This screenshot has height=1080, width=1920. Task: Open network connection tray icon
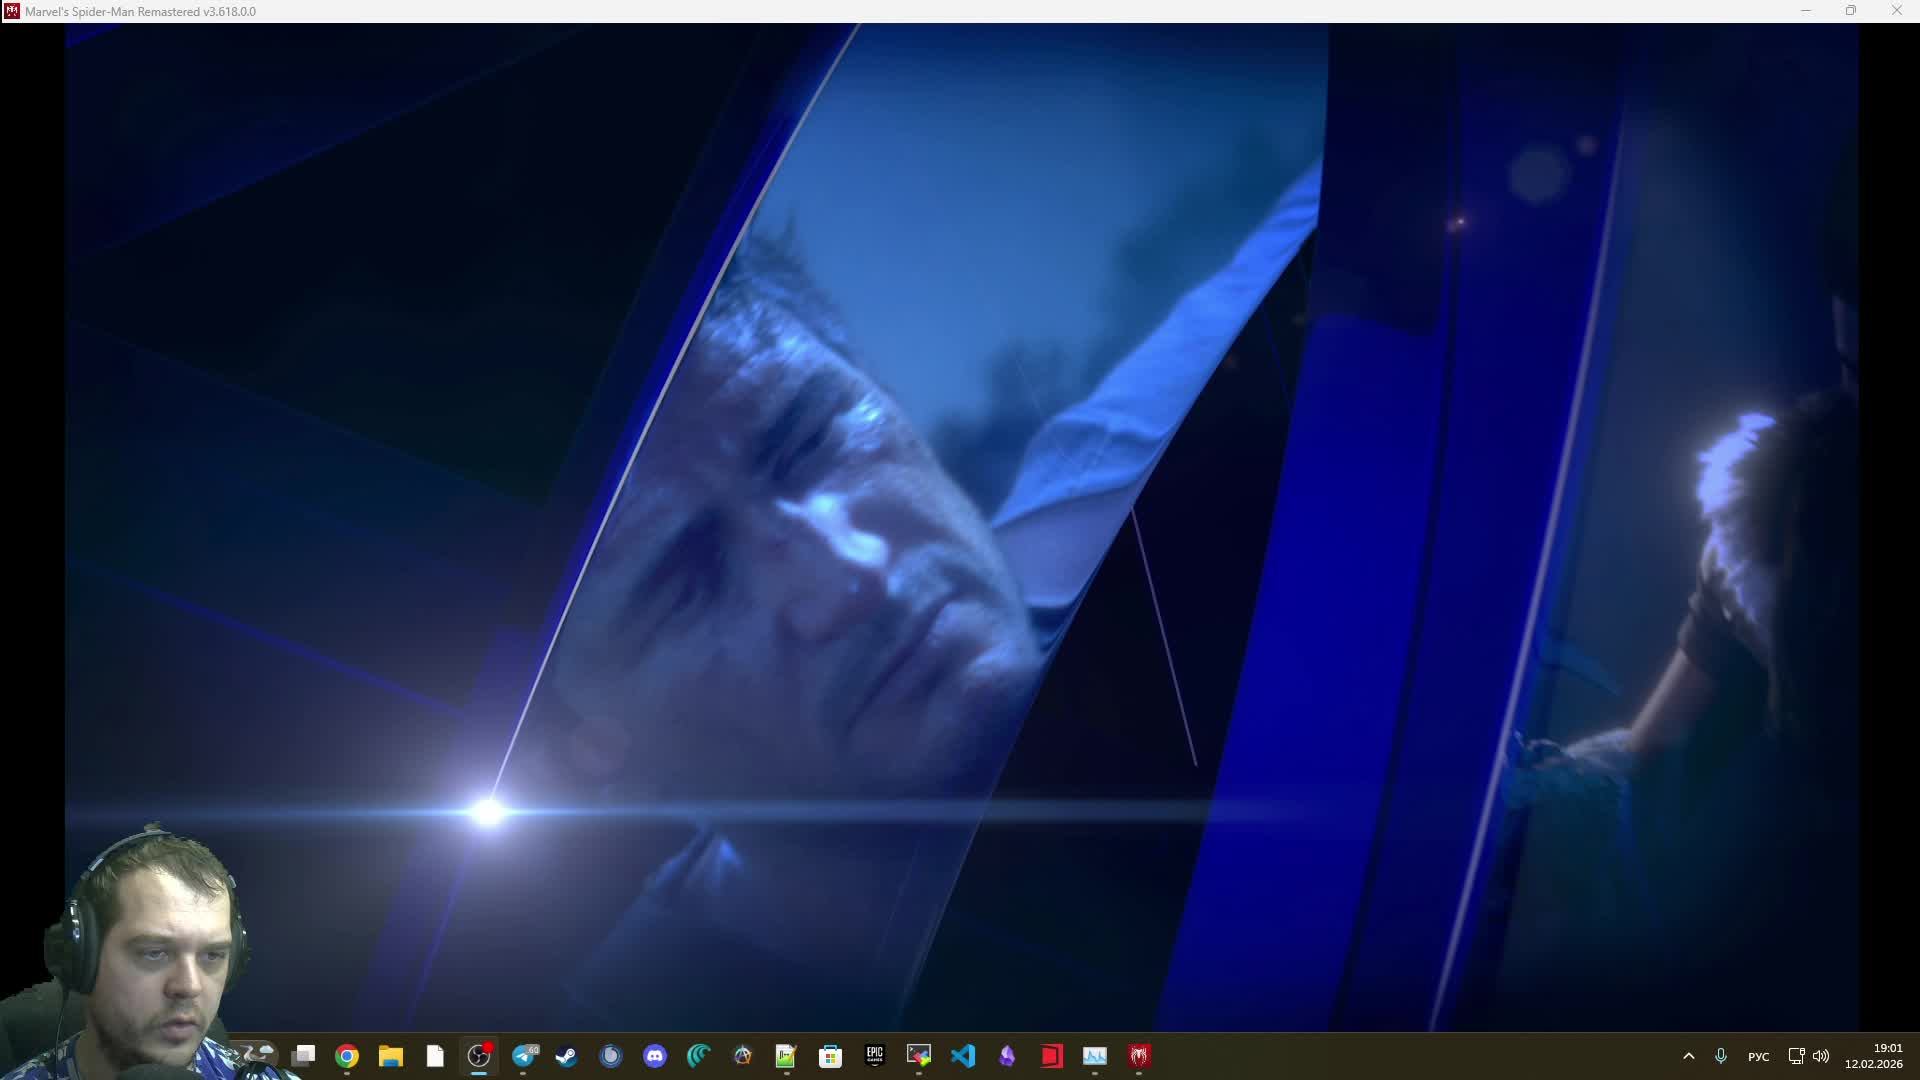point(1796,1056)
